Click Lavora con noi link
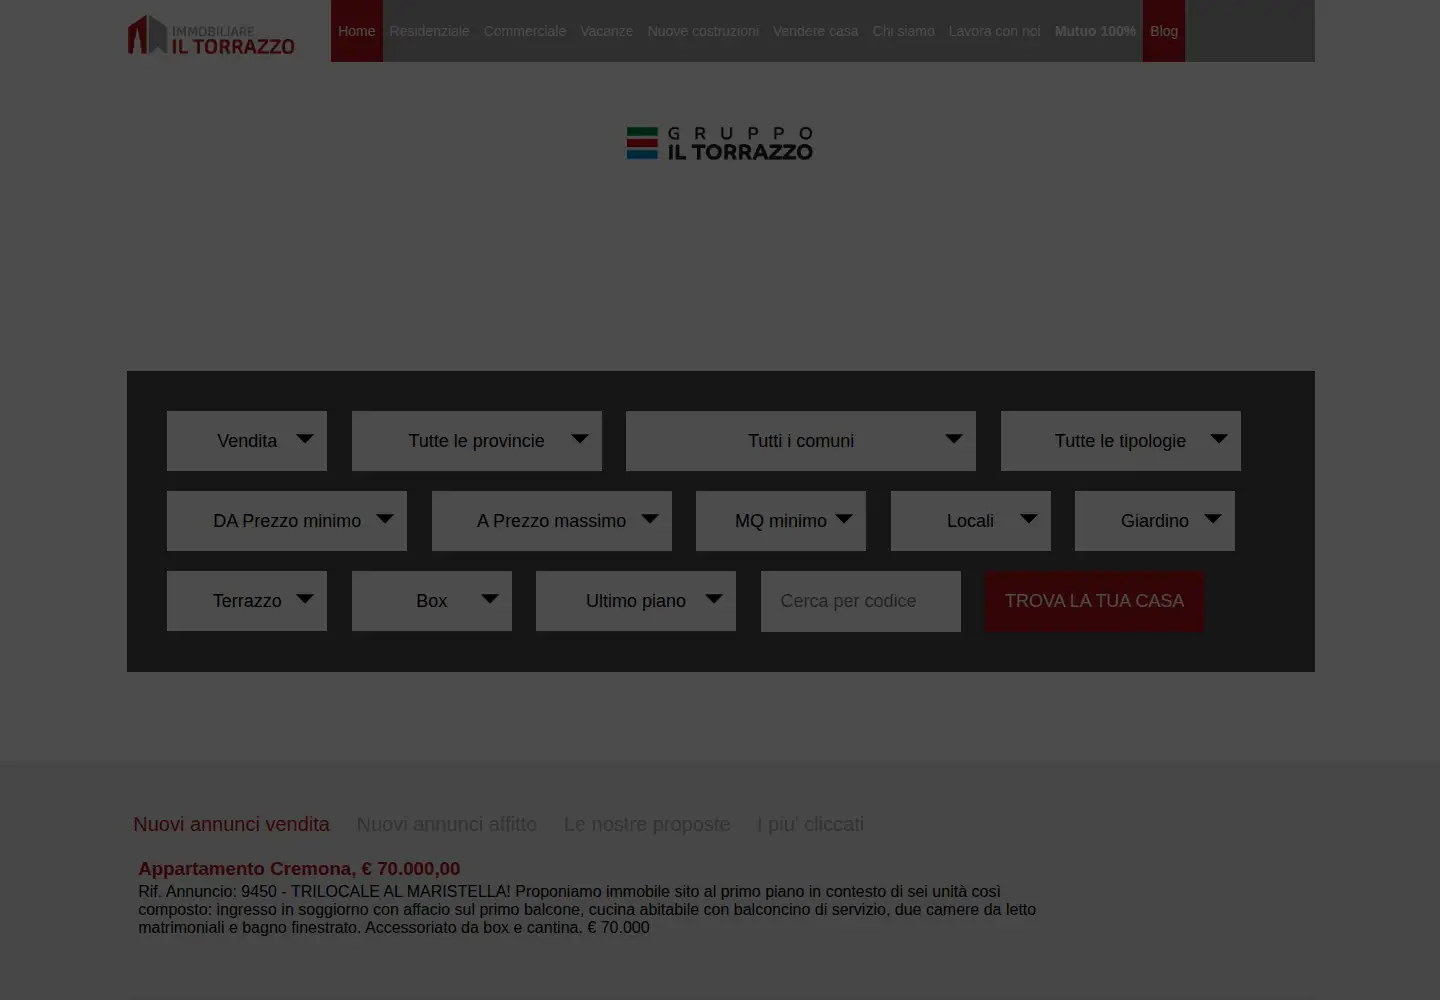Image resolution: width=1440 pixels, height=1000 pixels. tap(994, 31)
